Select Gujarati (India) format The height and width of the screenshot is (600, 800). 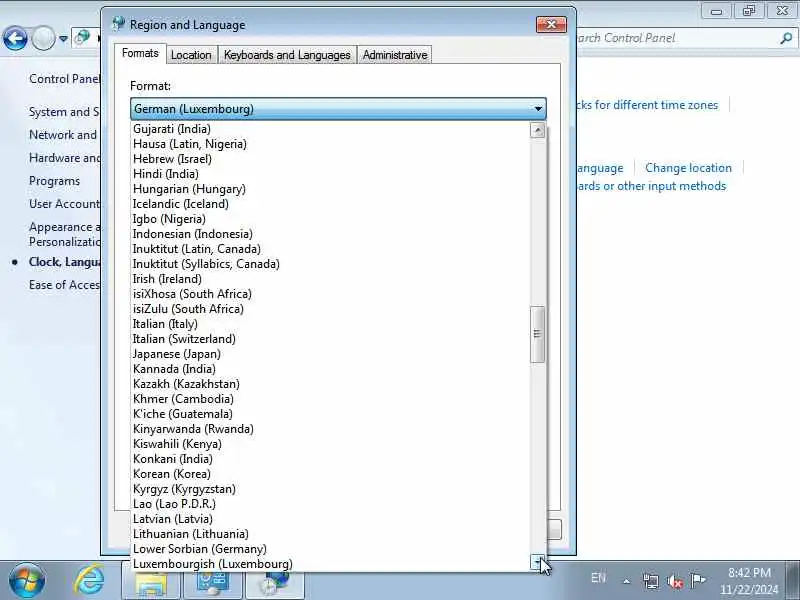pyautogui.click(x=331, y=129)
